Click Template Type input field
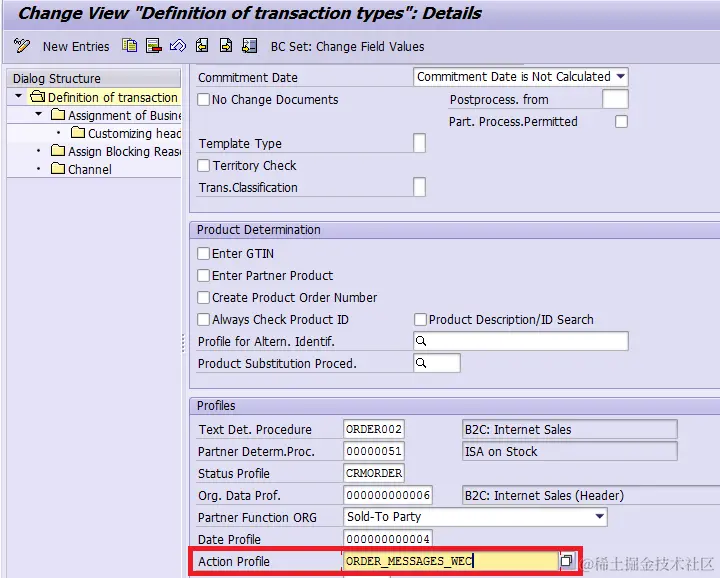The height and width of the screenshot is (578, 720). pos(419,143)
